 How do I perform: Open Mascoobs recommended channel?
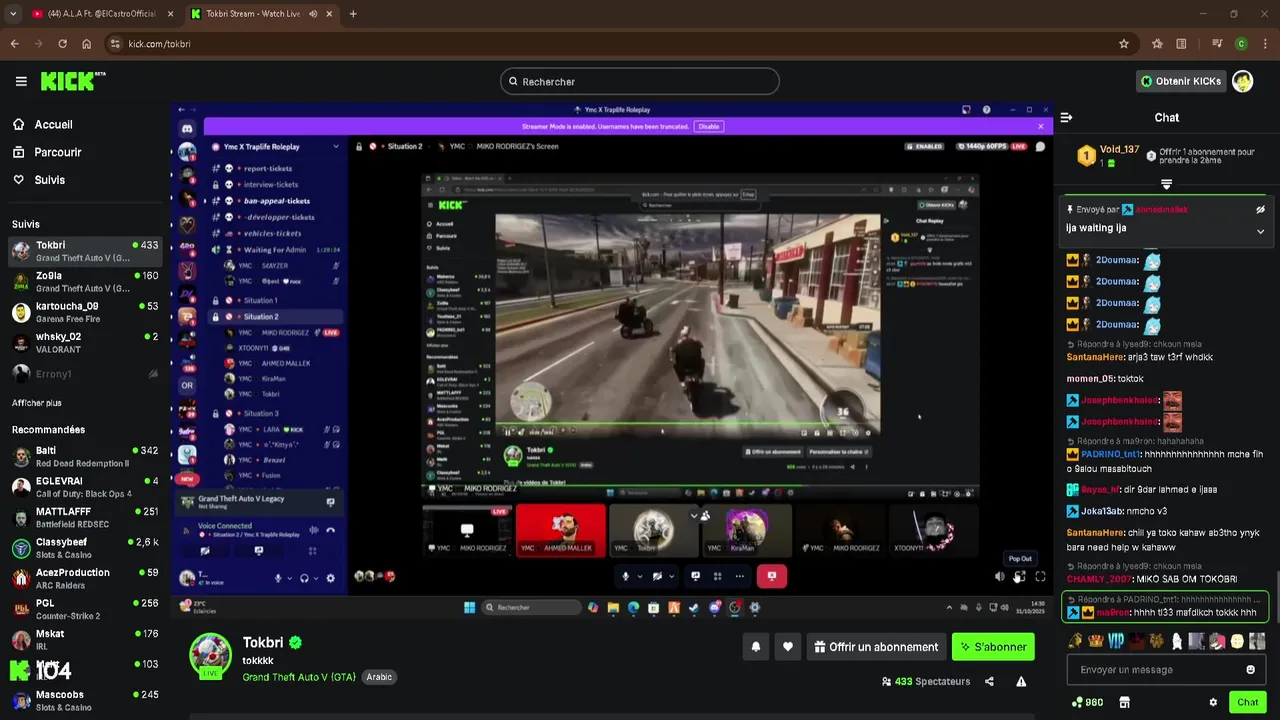click(85, 701)
